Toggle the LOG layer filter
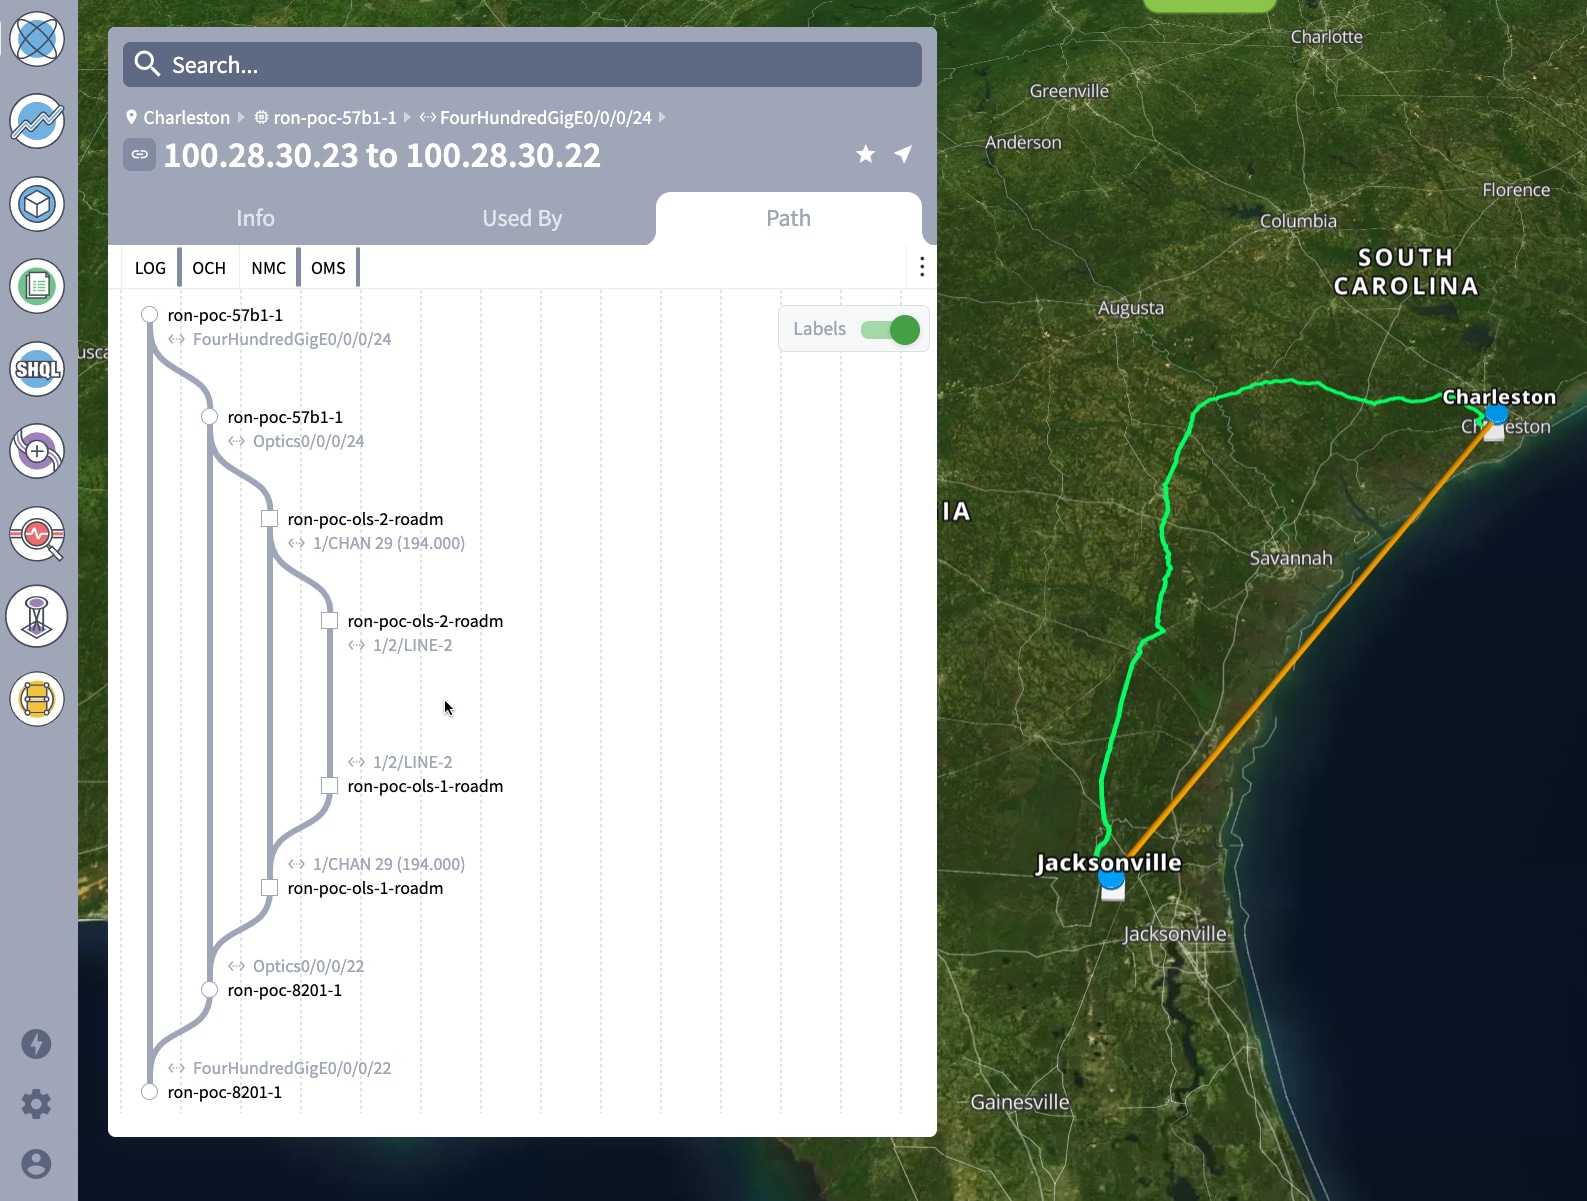 click(x=150, y=268)
